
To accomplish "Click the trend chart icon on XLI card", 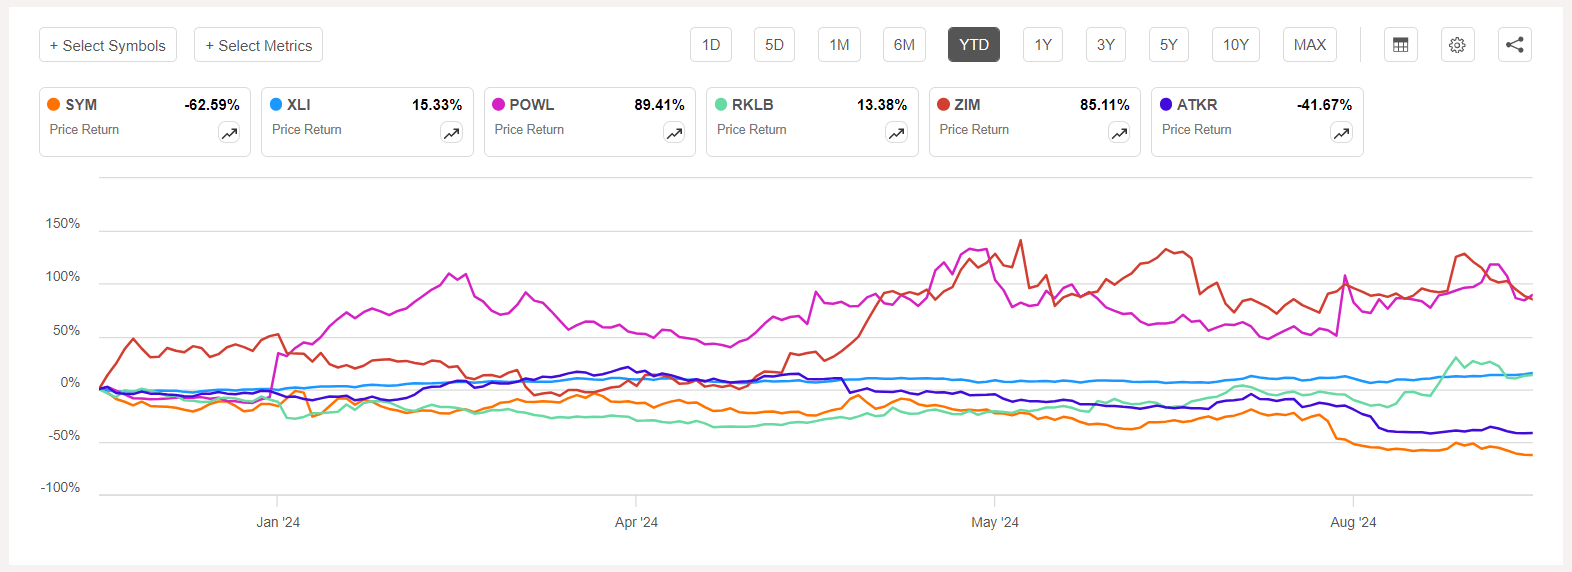I will point(452,133).
